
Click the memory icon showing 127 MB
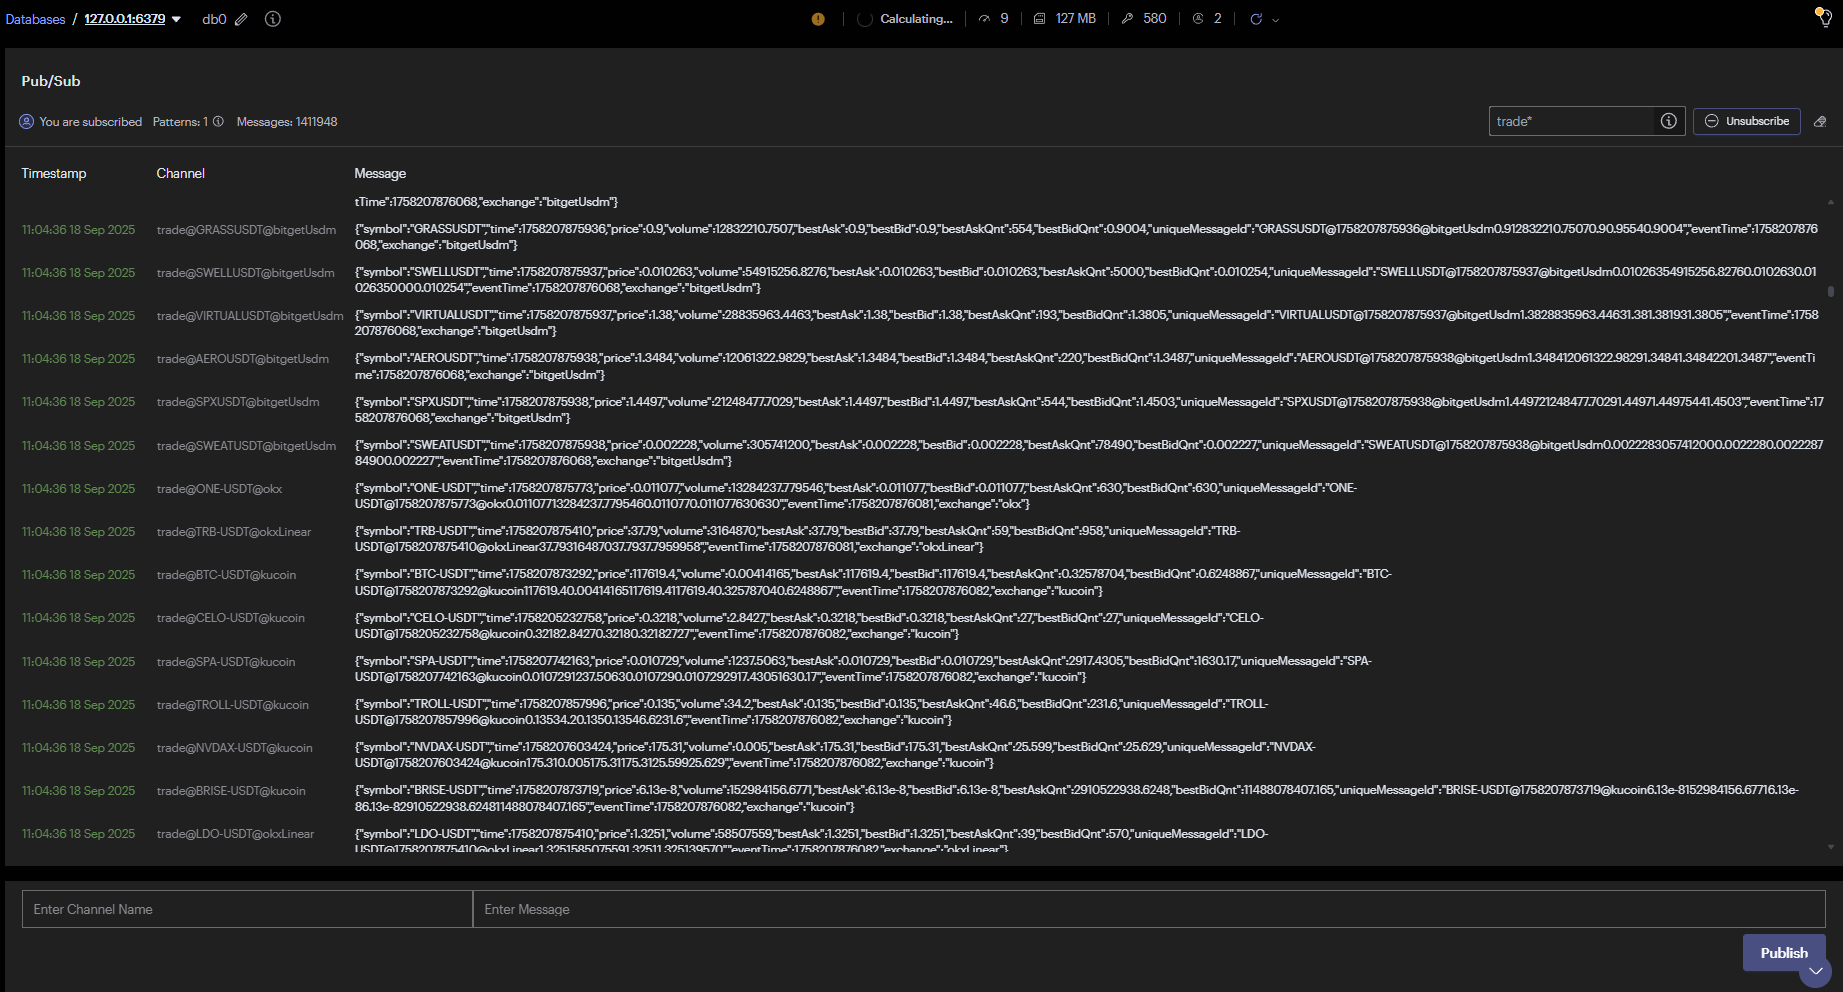tap(1040, 19)
